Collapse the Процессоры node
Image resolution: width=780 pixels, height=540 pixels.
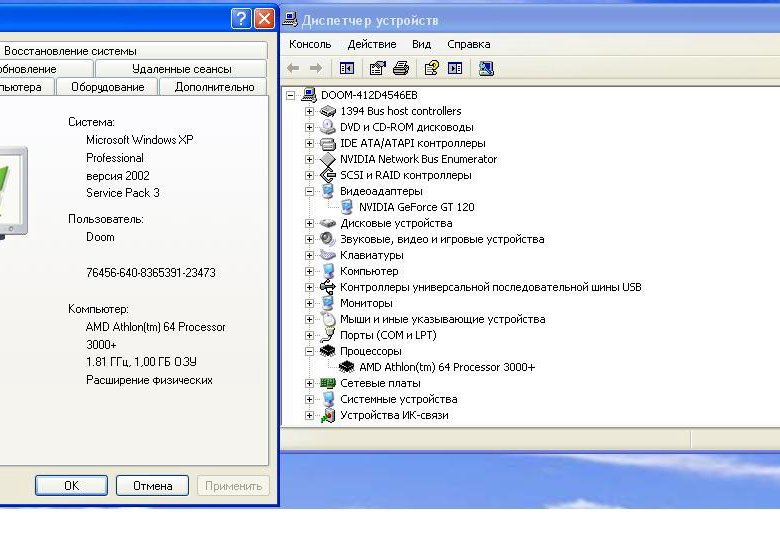(x=309, y=351)
